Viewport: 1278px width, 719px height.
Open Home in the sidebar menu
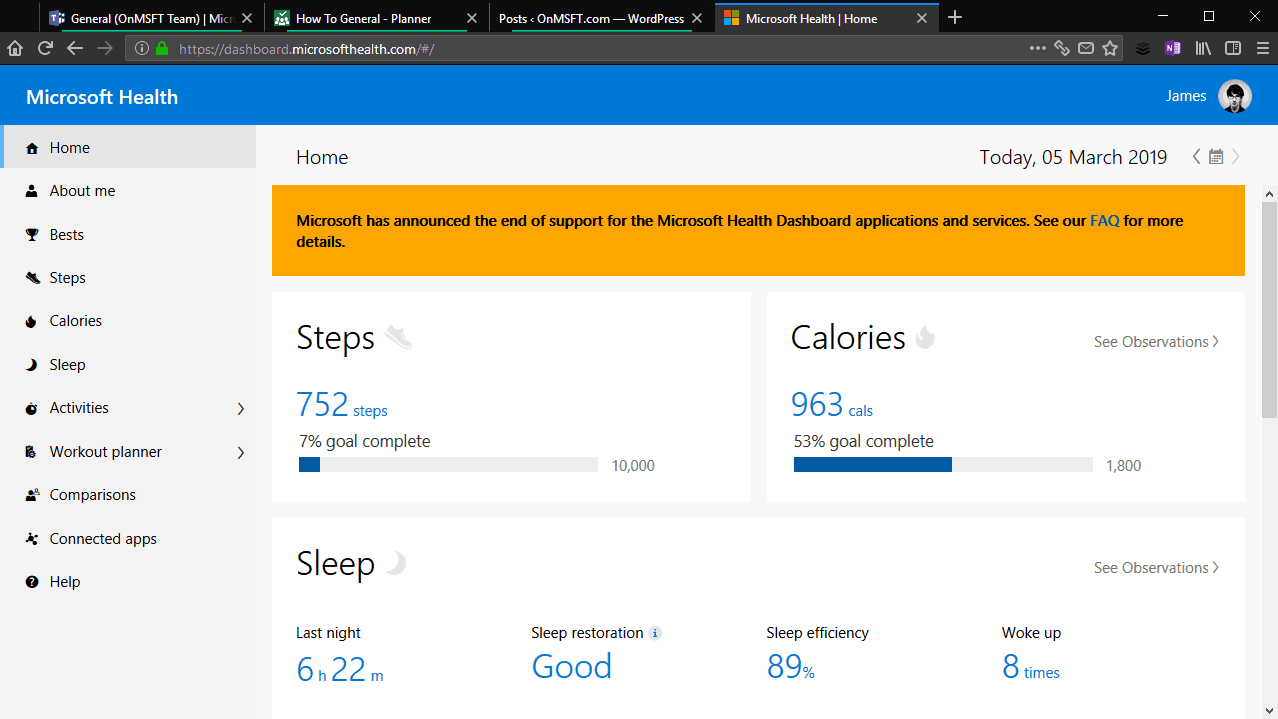tap(128, 147)
